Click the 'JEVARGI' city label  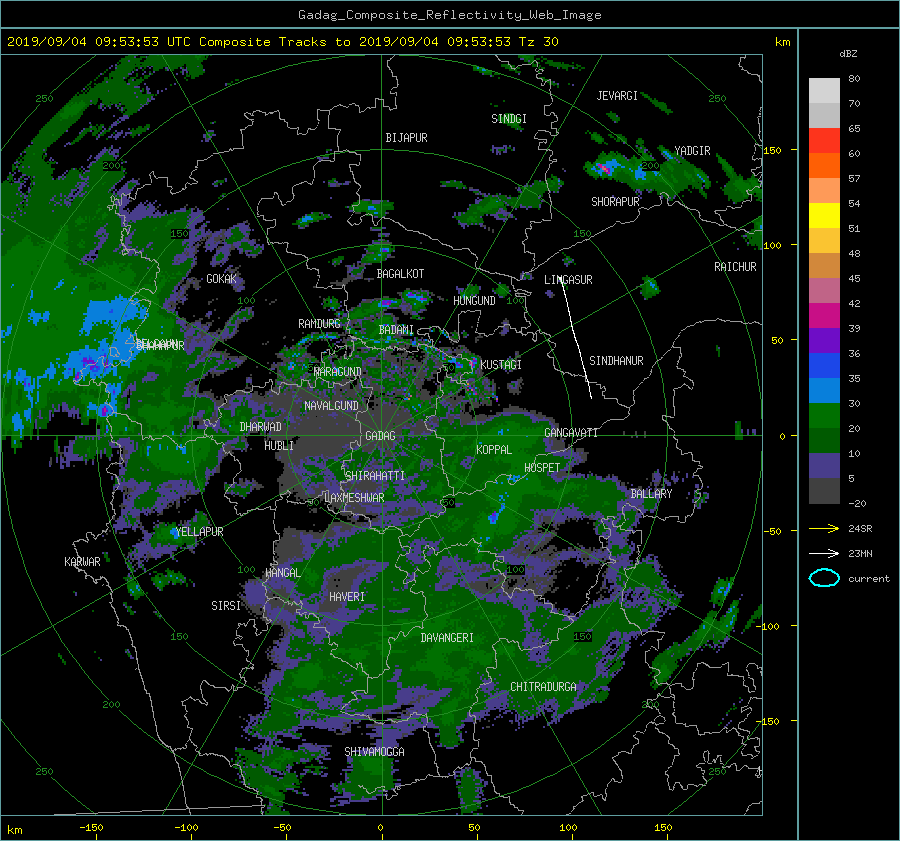[x=617, y=96]
